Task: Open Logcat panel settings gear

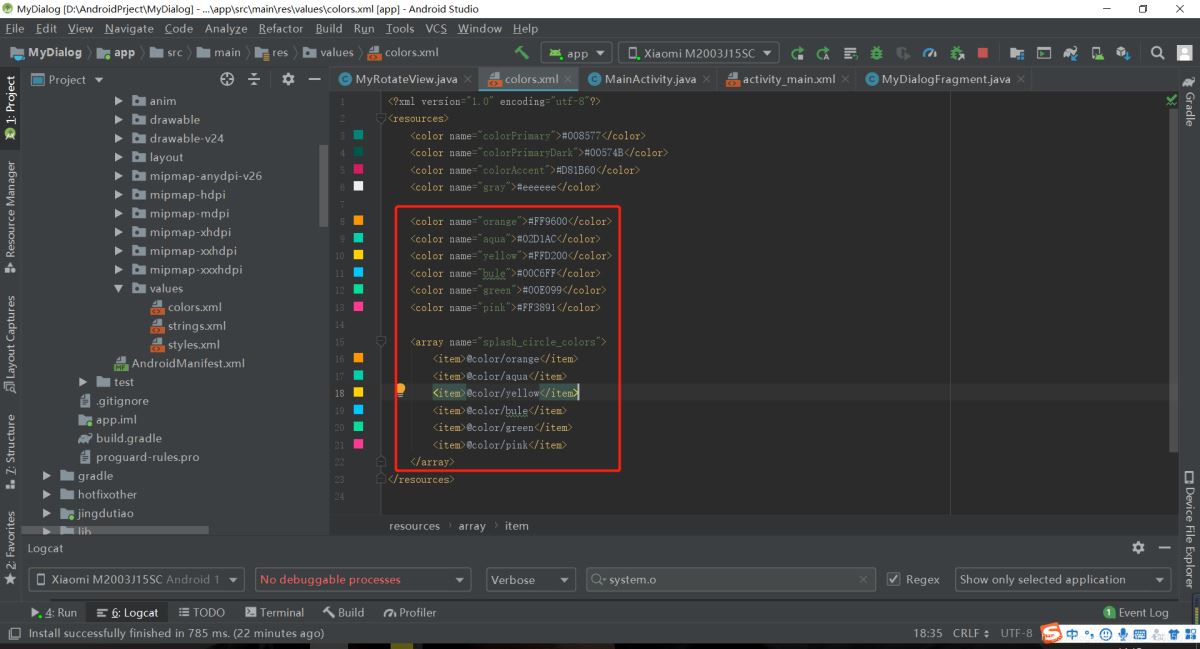Action: click(x=1138, y=548)
